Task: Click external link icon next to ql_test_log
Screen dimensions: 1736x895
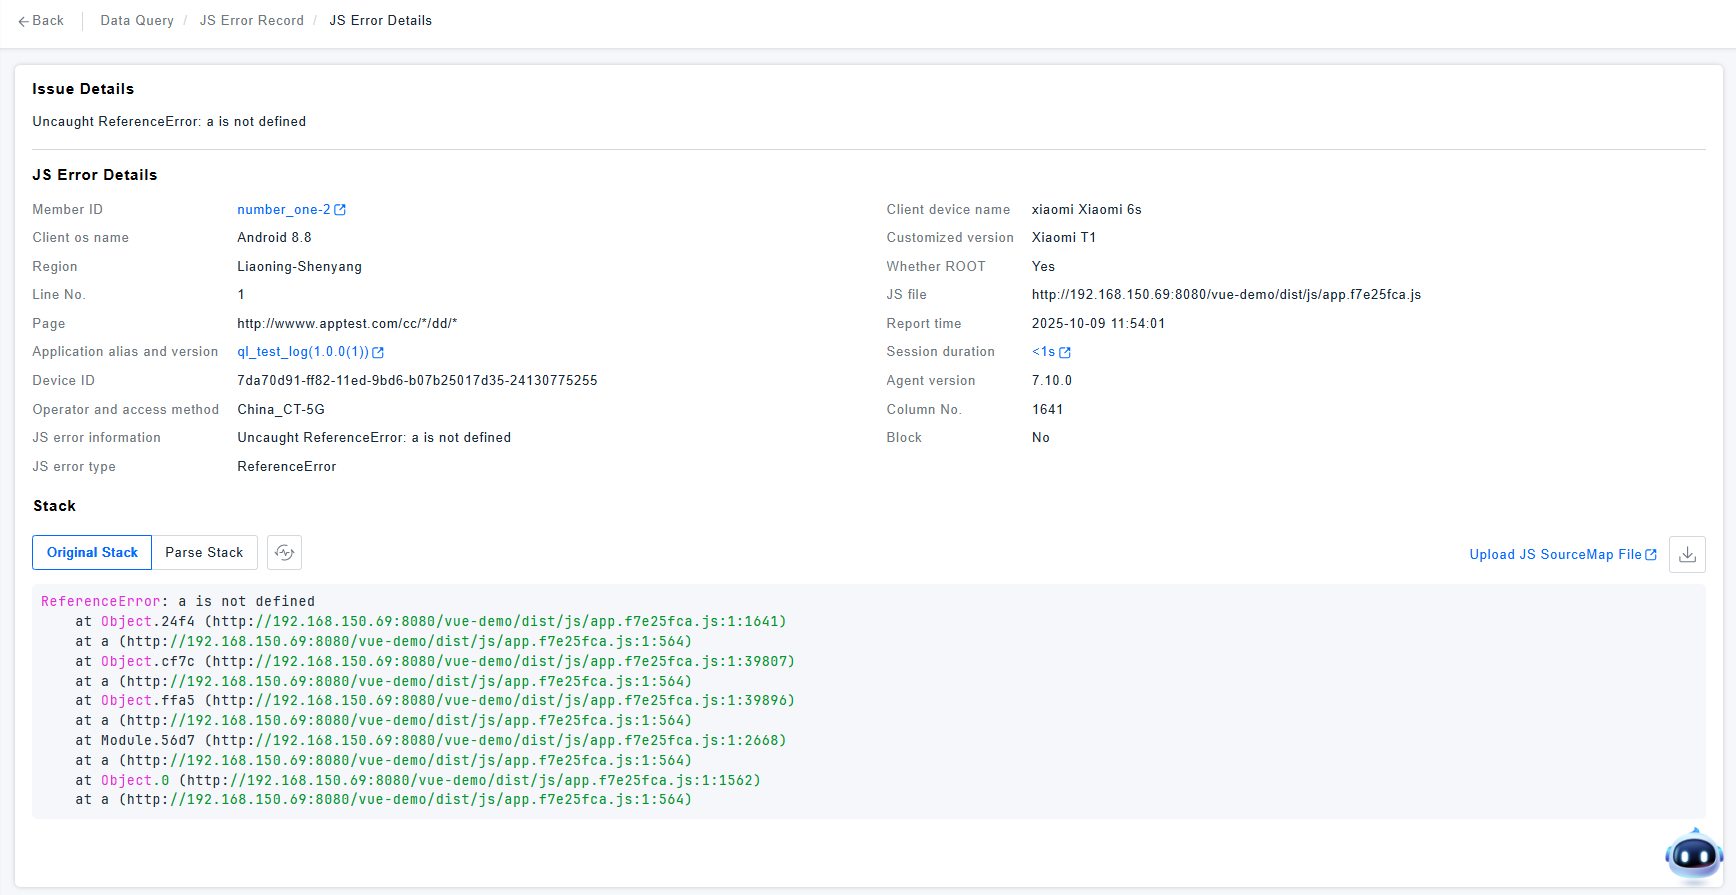Action: pyautogui.click(x=378, y=352)
